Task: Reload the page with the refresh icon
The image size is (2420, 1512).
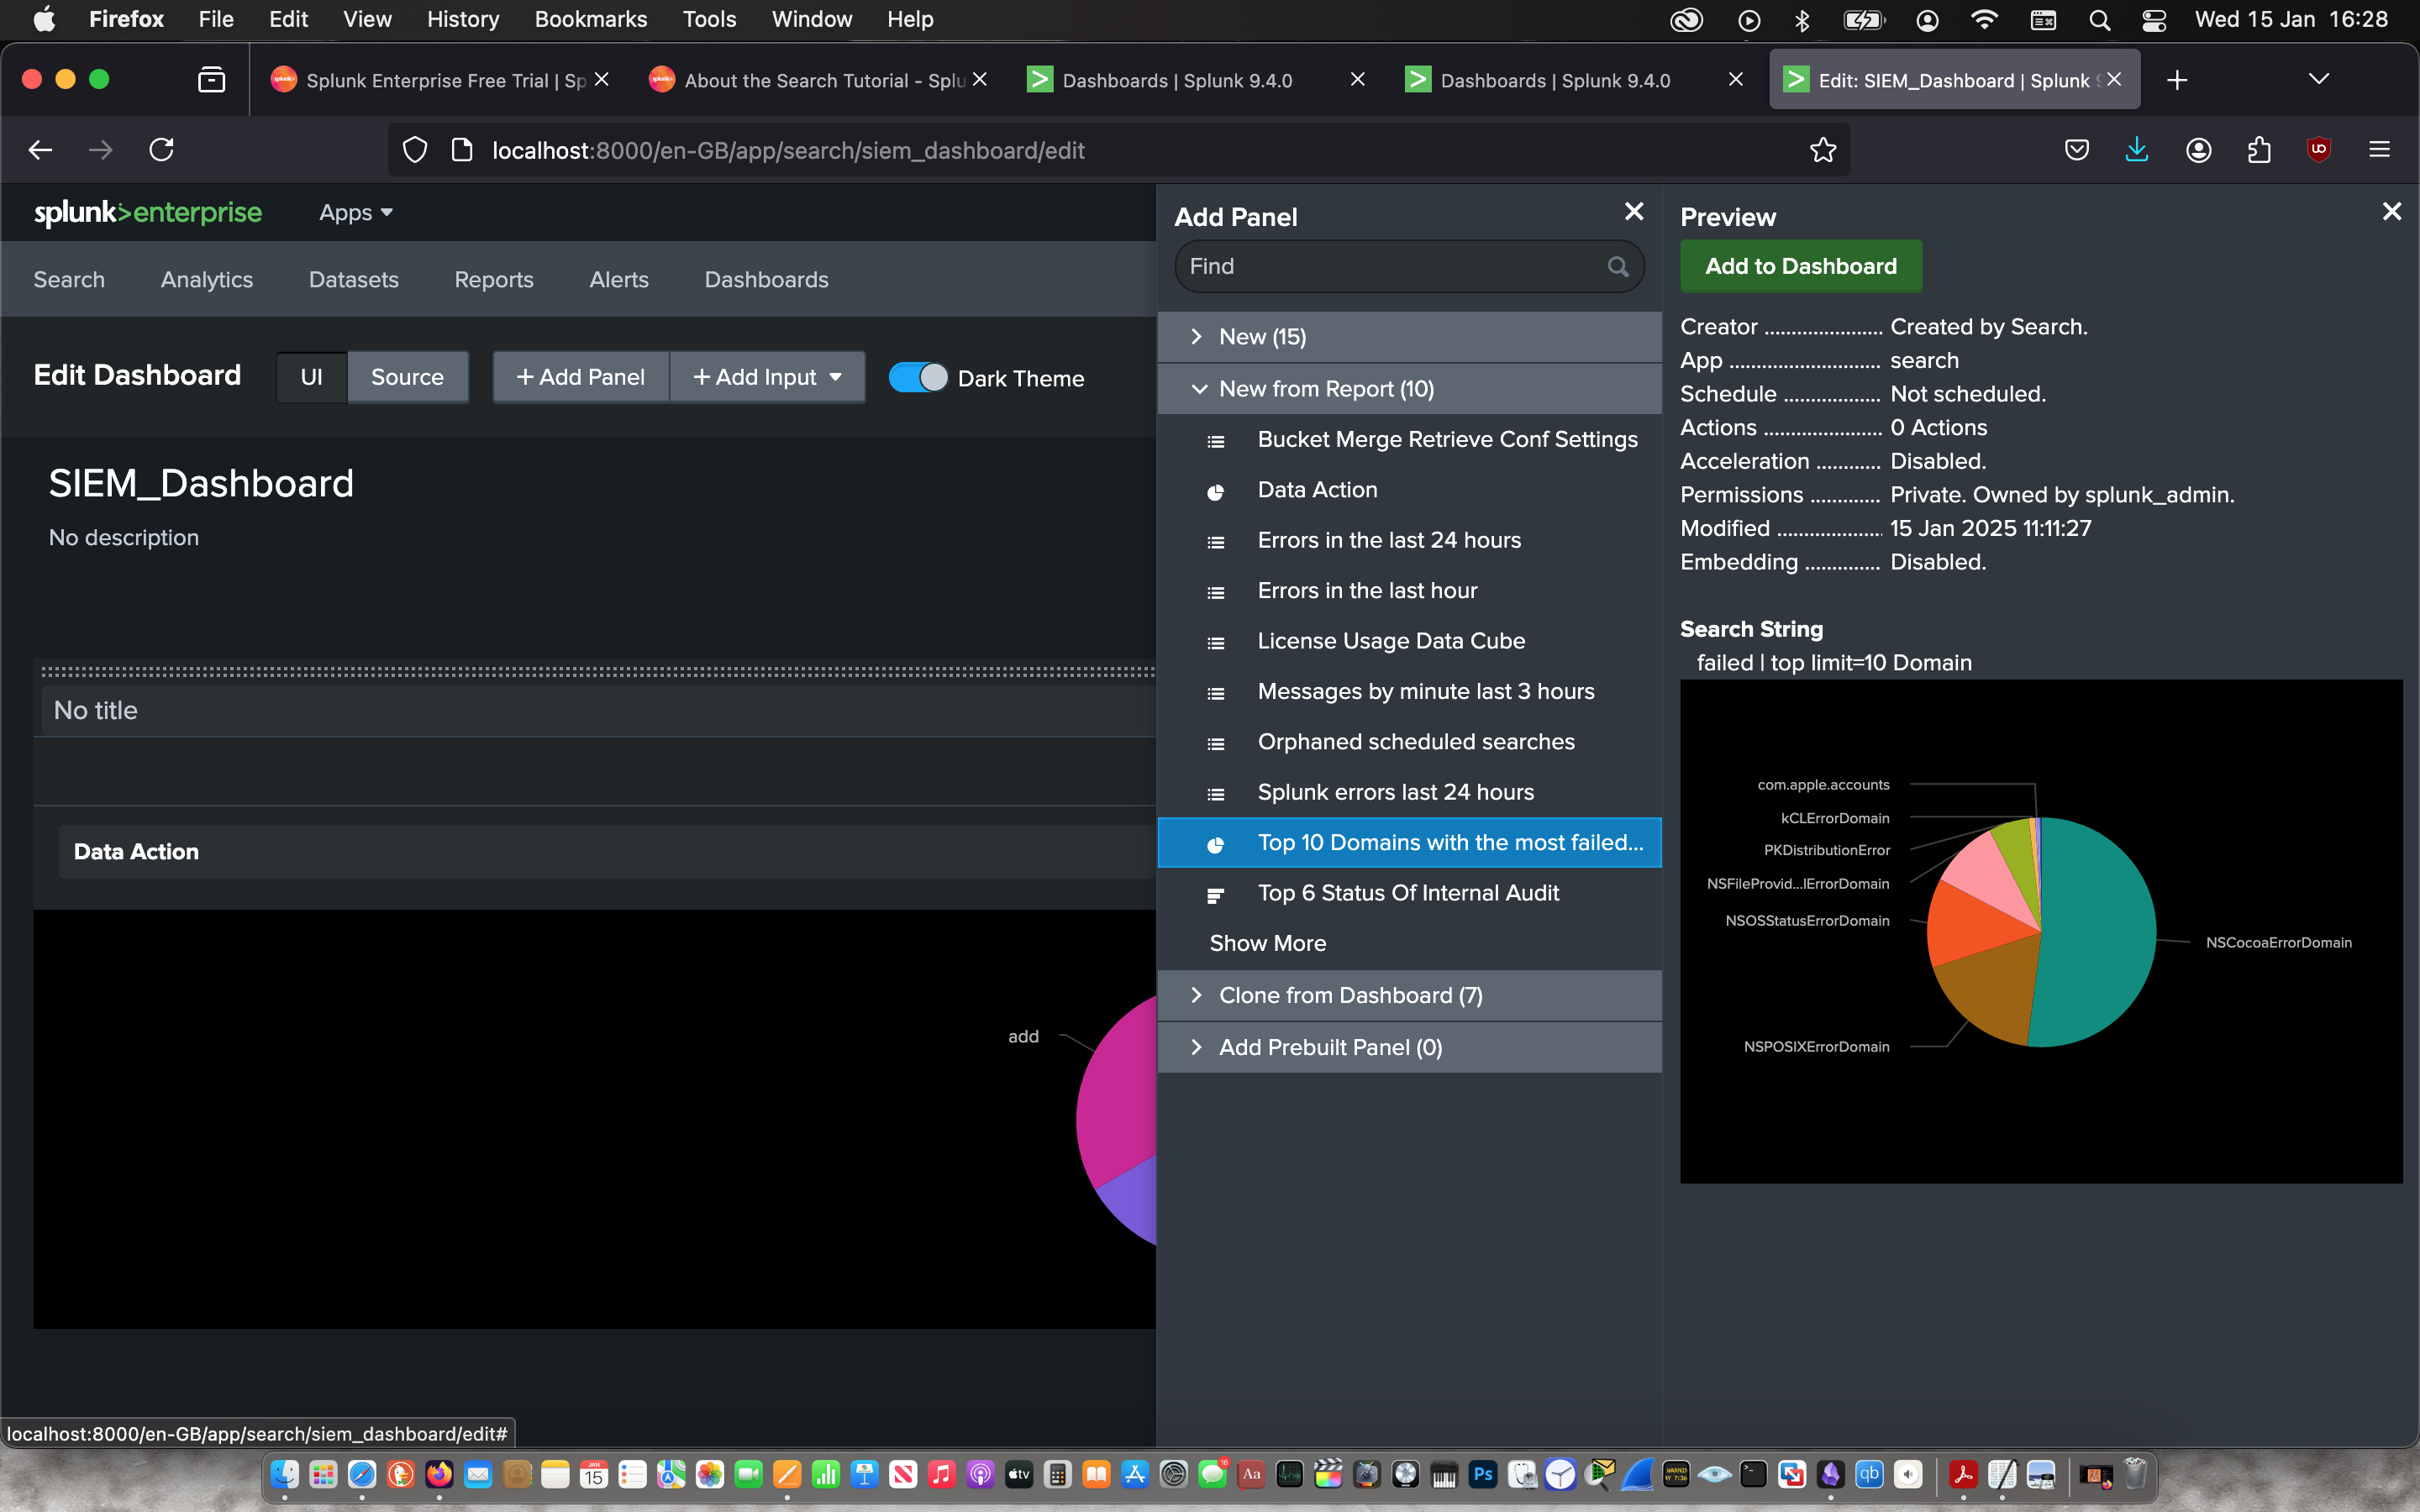Action: coord(161,150)
